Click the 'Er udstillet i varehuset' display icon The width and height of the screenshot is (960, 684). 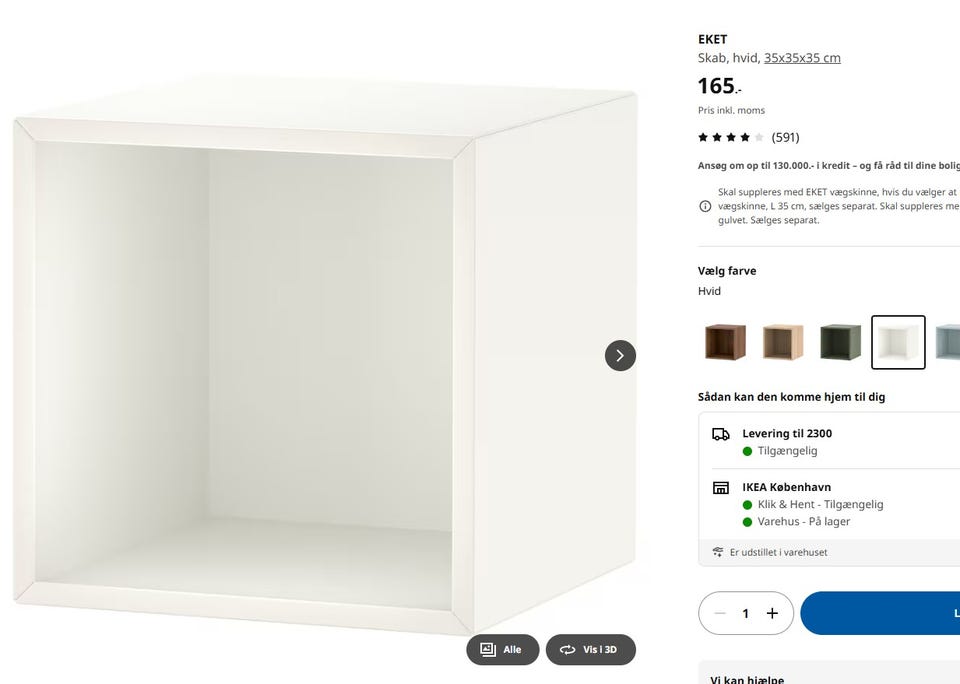[718, 552]
